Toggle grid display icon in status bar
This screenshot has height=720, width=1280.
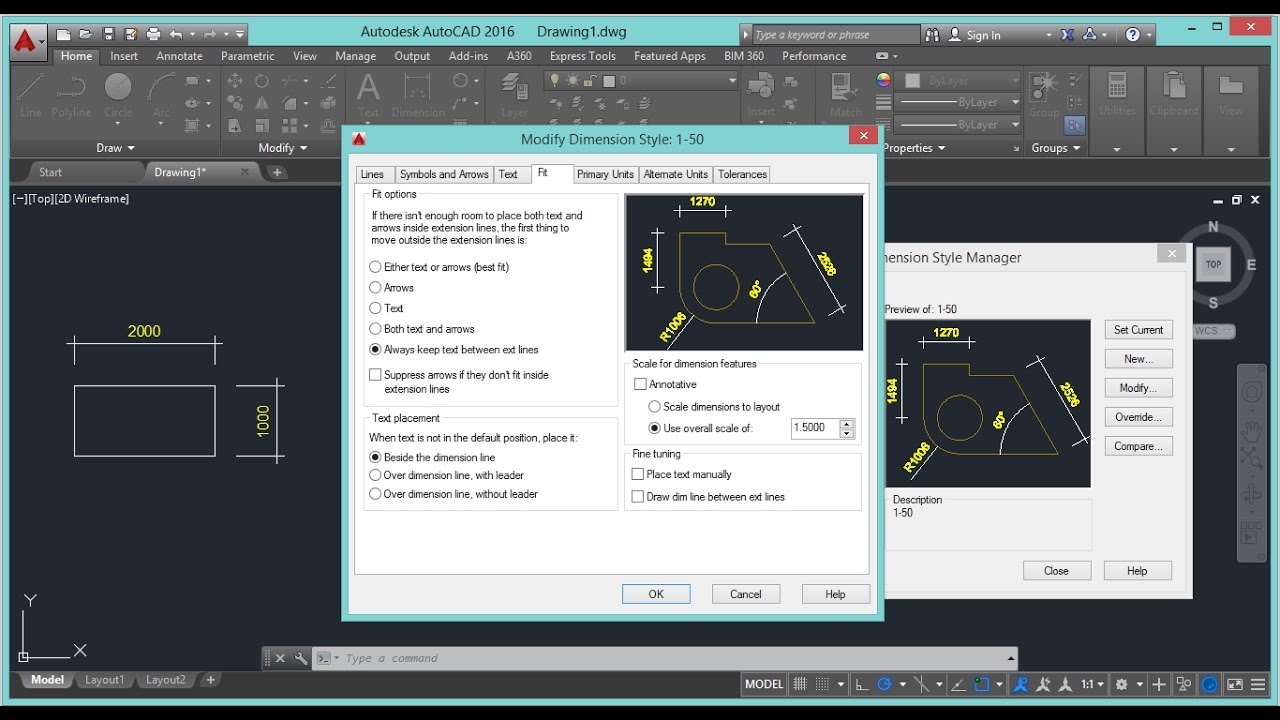tap(800, 684)
